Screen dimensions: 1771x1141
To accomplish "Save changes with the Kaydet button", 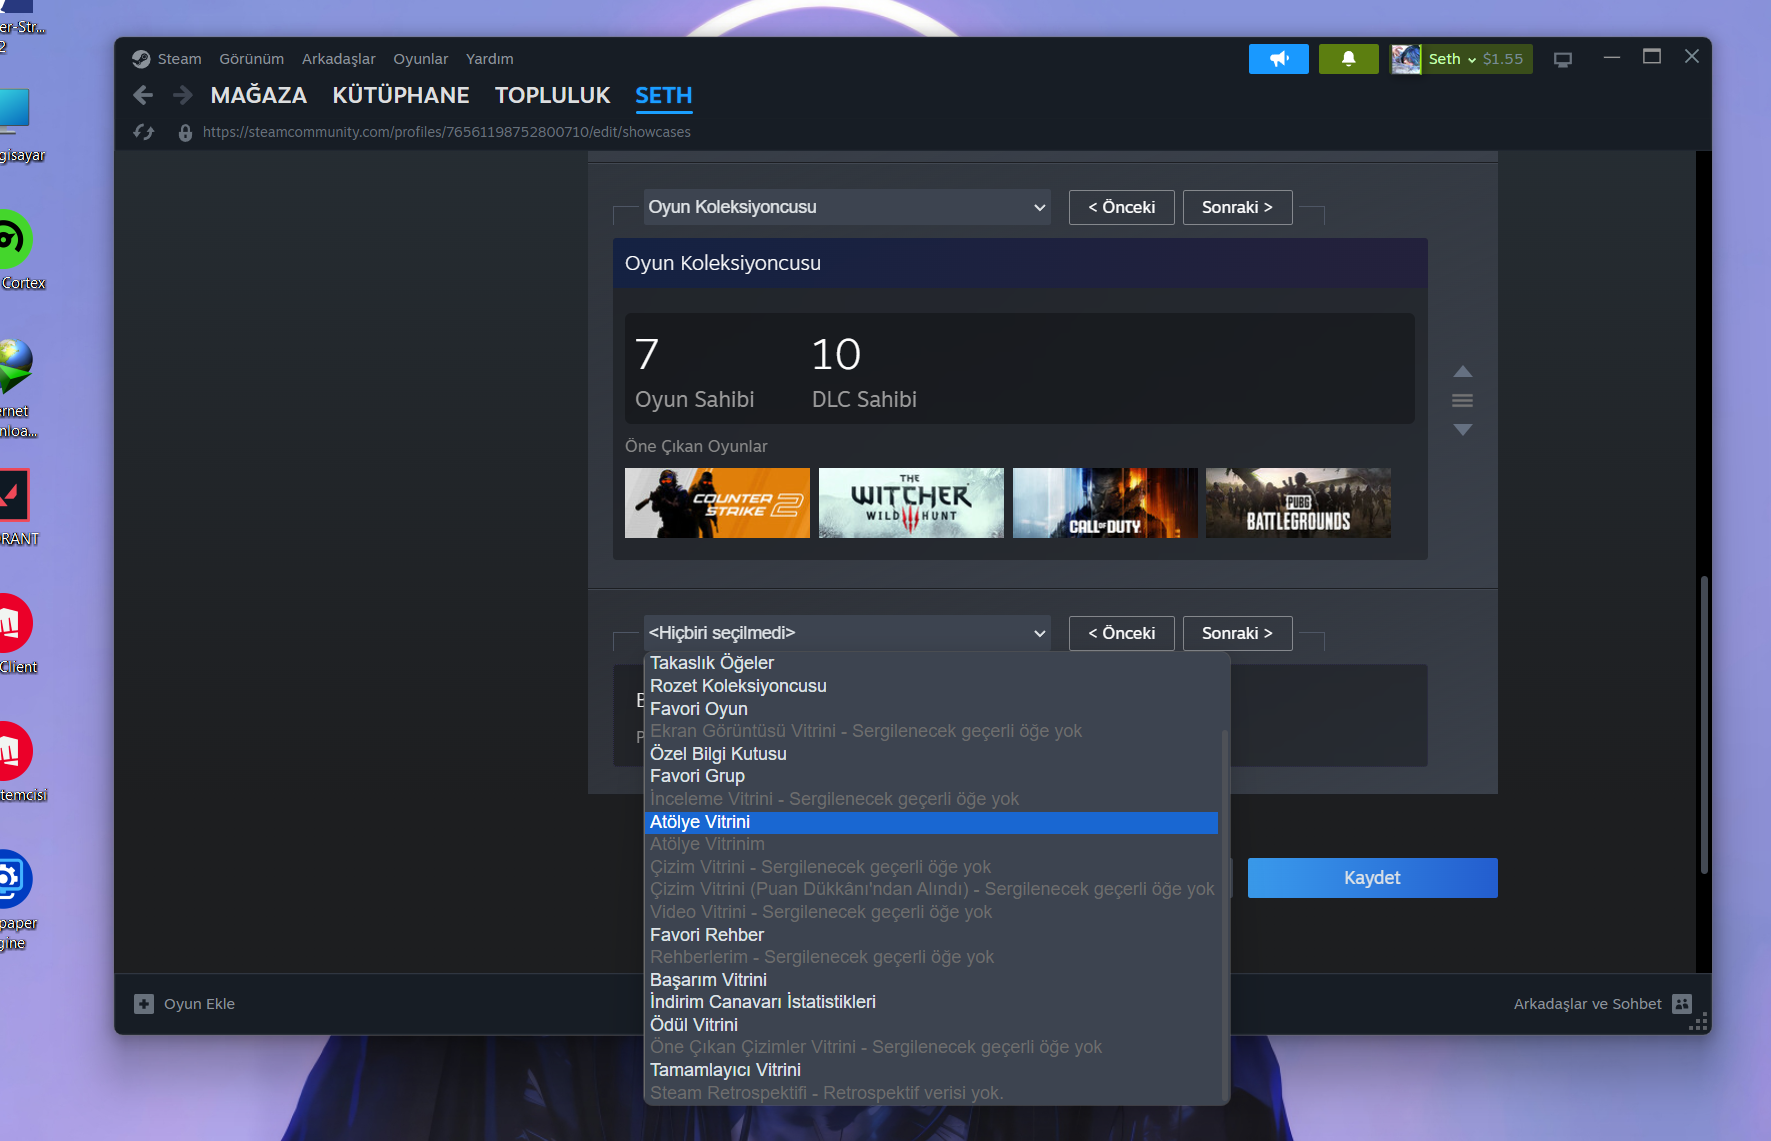I will click(x=1373, y=878).
